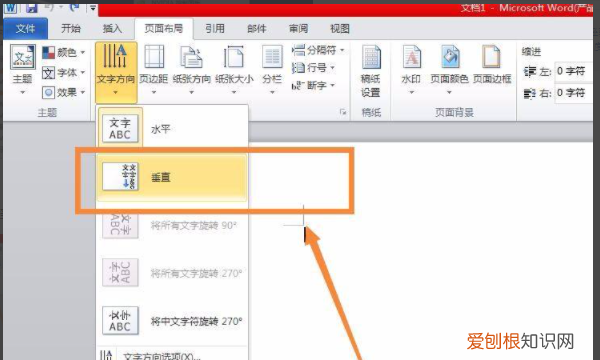The height and width of the screenshot is (360, 600).
Task: Expand the 水印 dropdown arrow
Action: 411,92
